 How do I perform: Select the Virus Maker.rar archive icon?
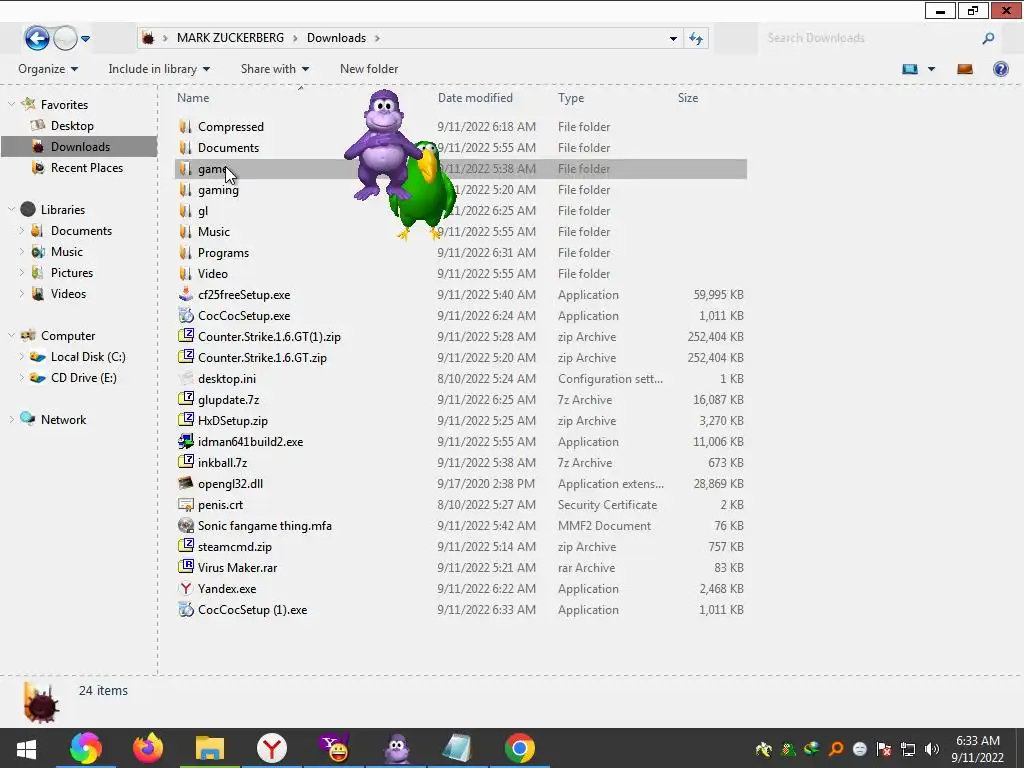tap(185, 568)
